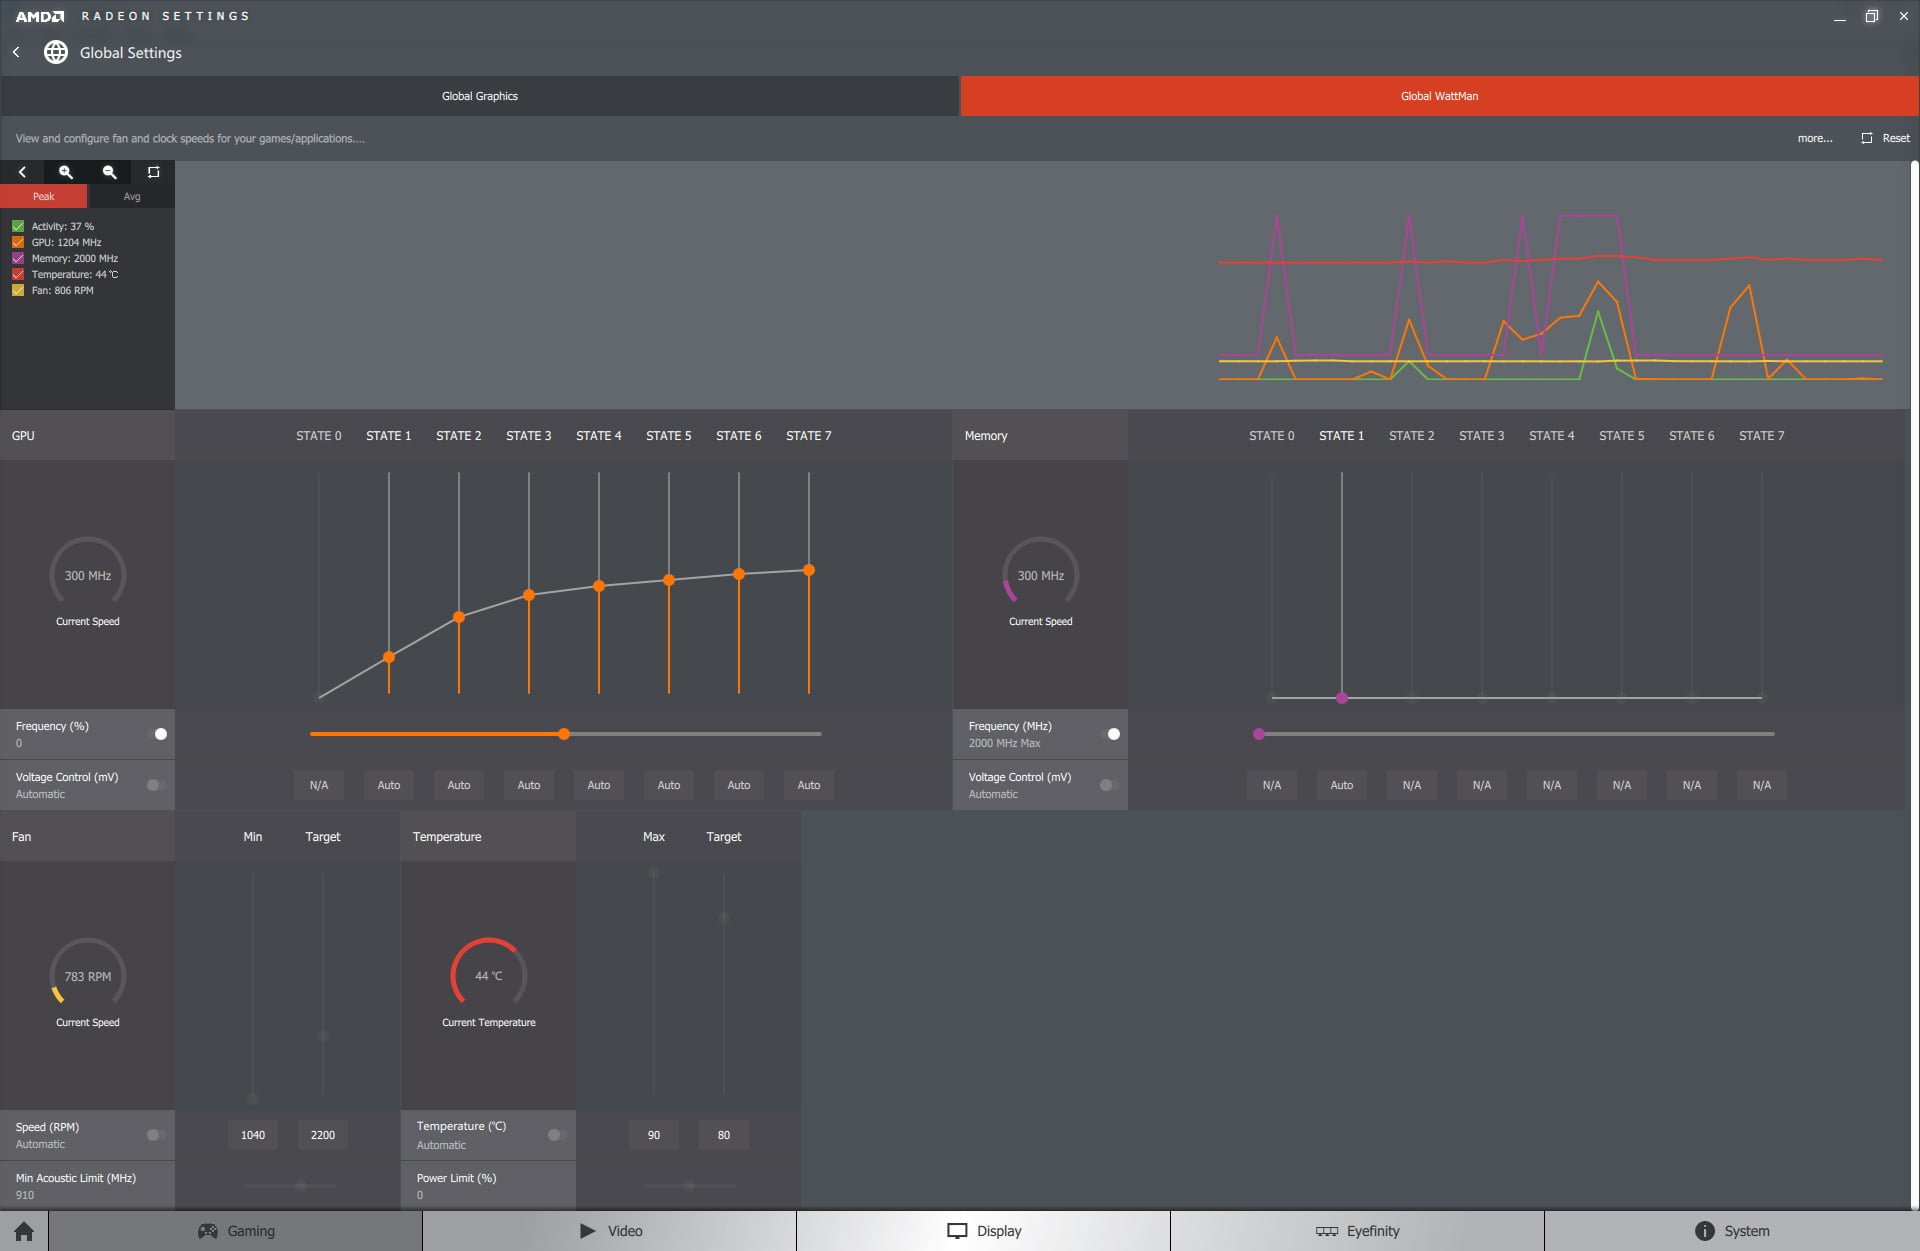The height and width of the screenshot is (1251, 1920).
Task: Click the GPU State 1 voltage Auto field
Action: coord(389,785)
